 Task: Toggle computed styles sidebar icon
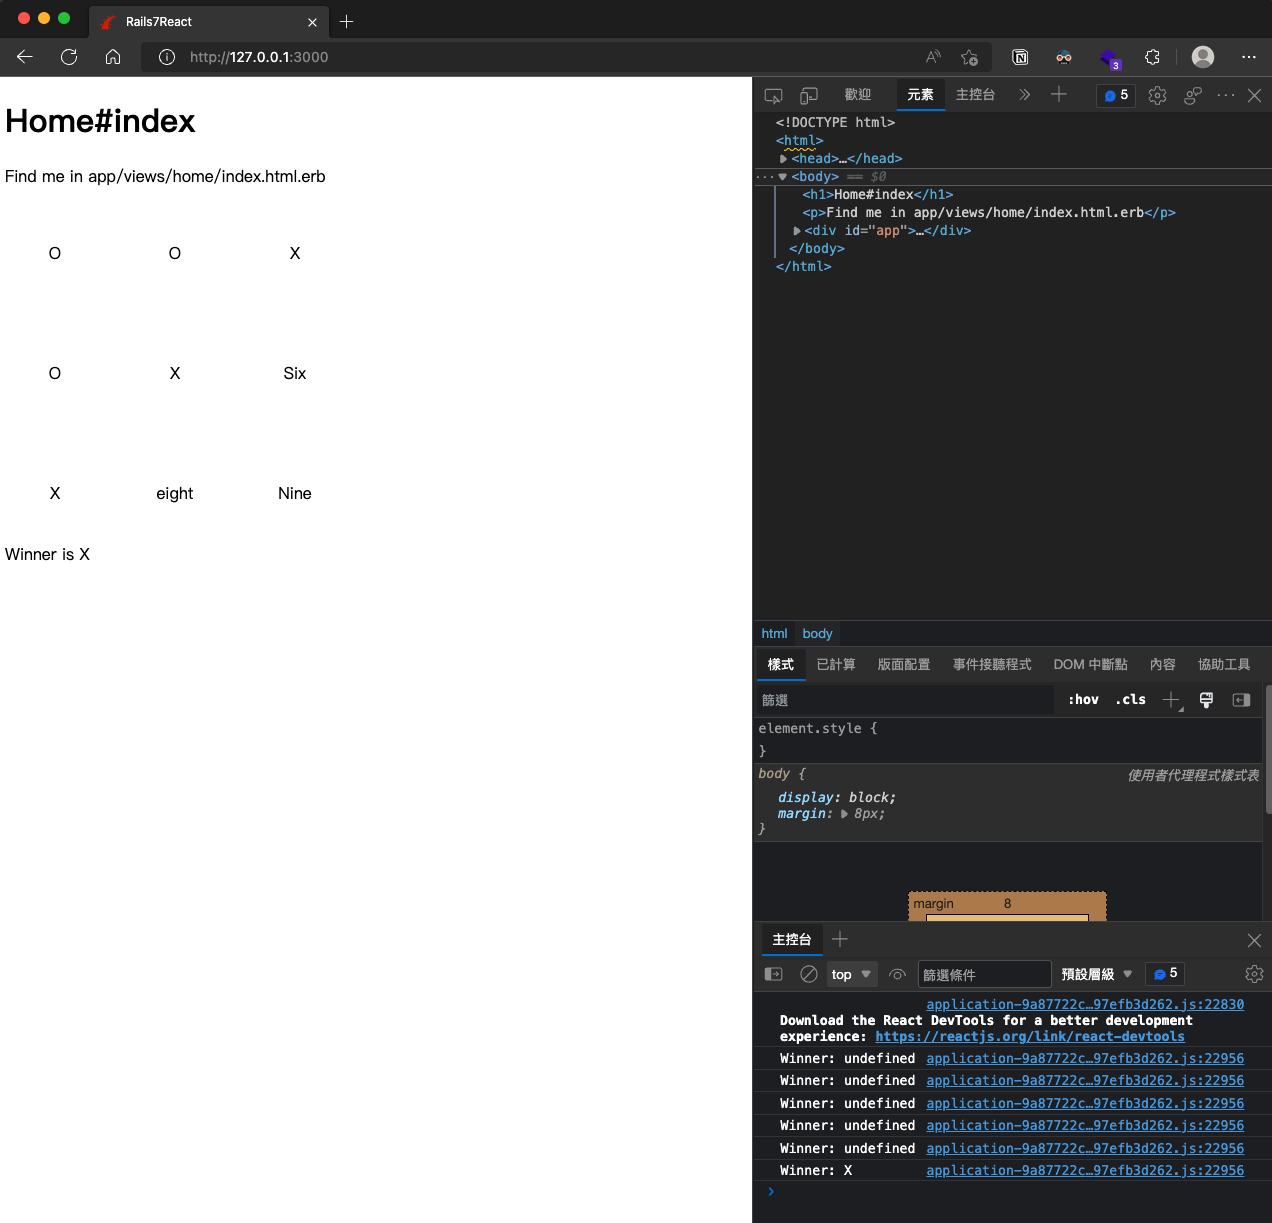point(1241,700)
